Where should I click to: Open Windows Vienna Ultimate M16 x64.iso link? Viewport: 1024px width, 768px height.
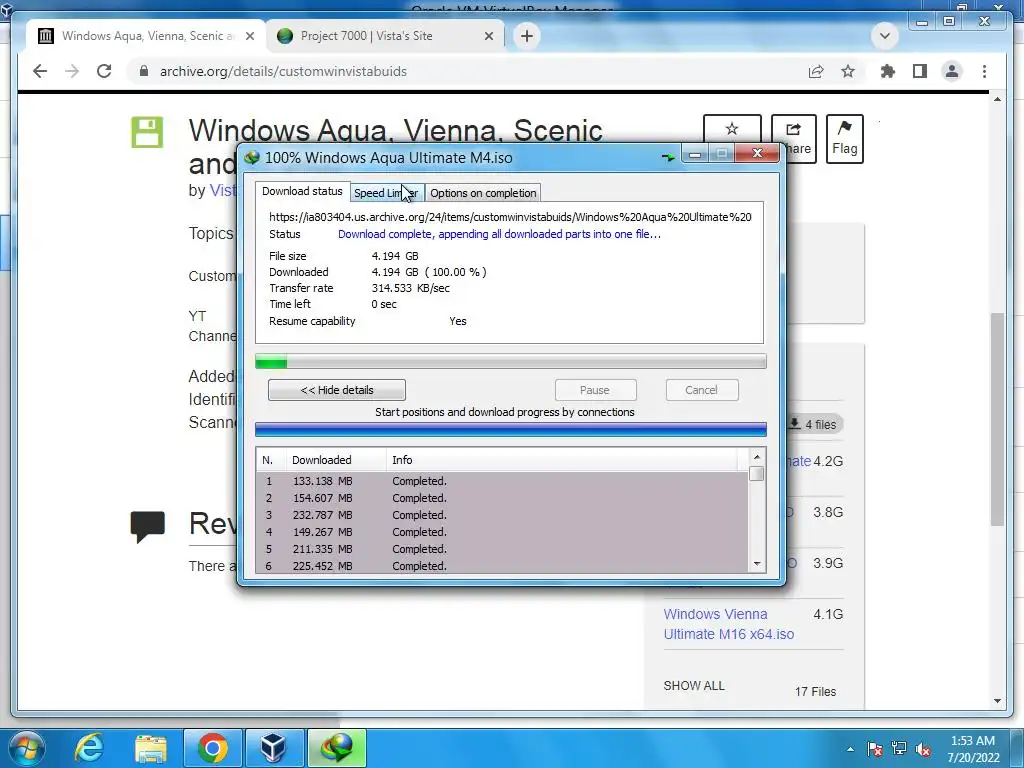(x=728, y=624)
